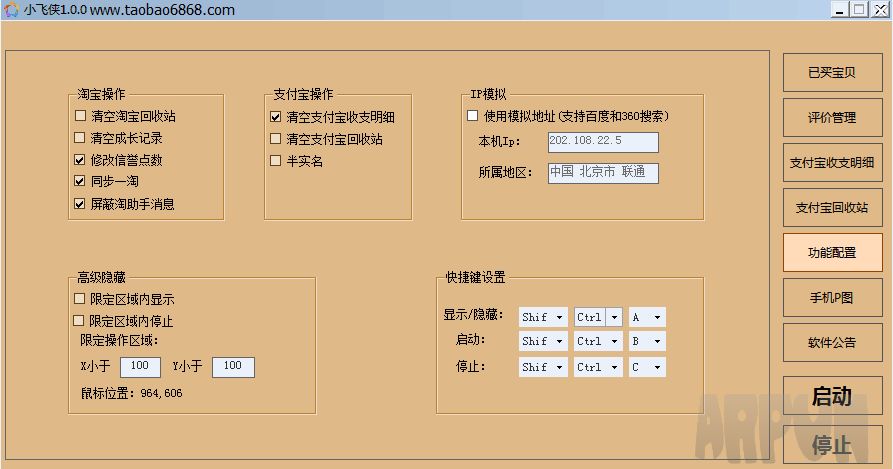The width and height of the screenshot is (893, 469).
Task: Enable 清空淘宝回收站 checkbox
Action: coord(80,116)
